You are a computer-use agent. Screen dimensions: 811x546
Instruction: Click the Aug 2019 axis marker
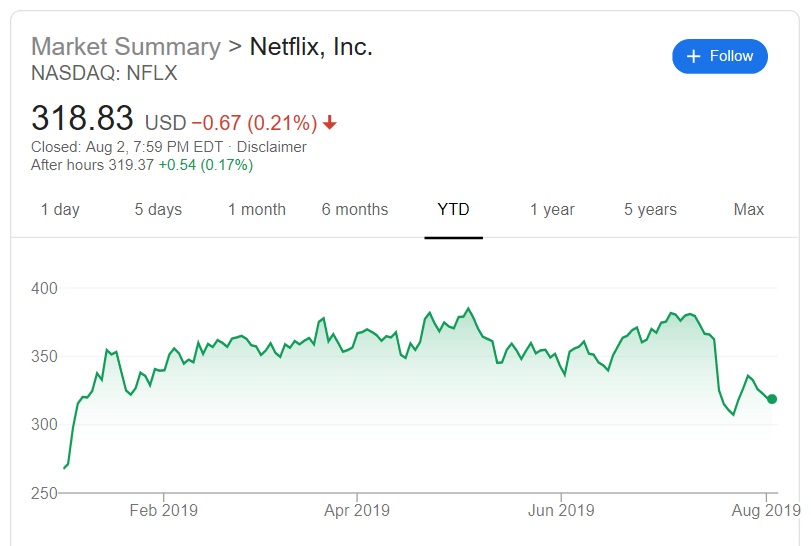(766, 510)
